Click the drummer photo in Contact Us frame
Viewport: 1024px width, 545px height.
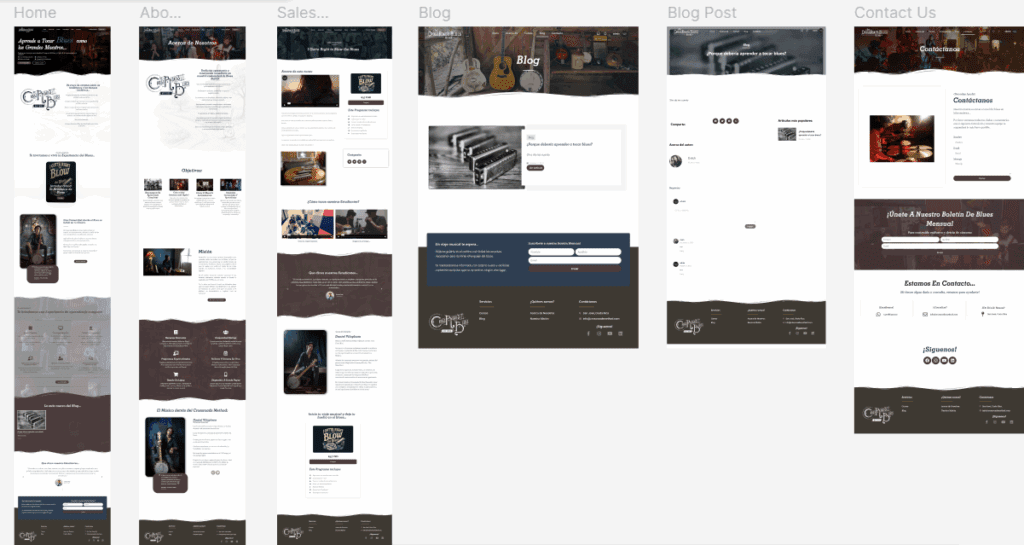coord(902,138)
